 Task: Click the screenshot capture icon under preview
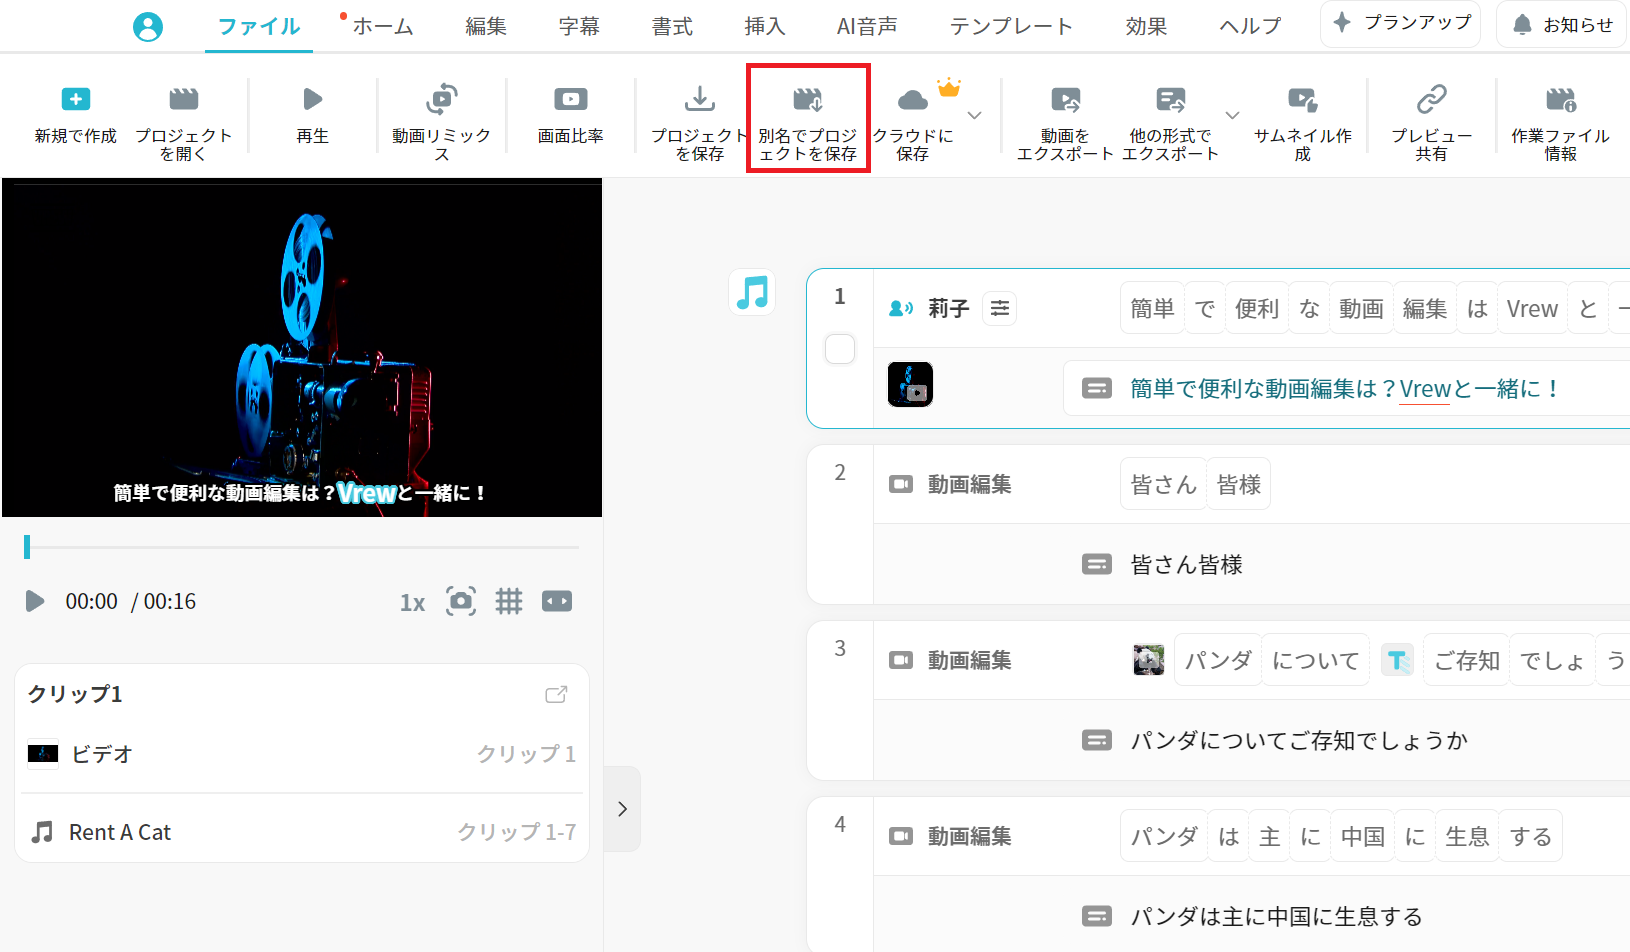pos(460,601)
